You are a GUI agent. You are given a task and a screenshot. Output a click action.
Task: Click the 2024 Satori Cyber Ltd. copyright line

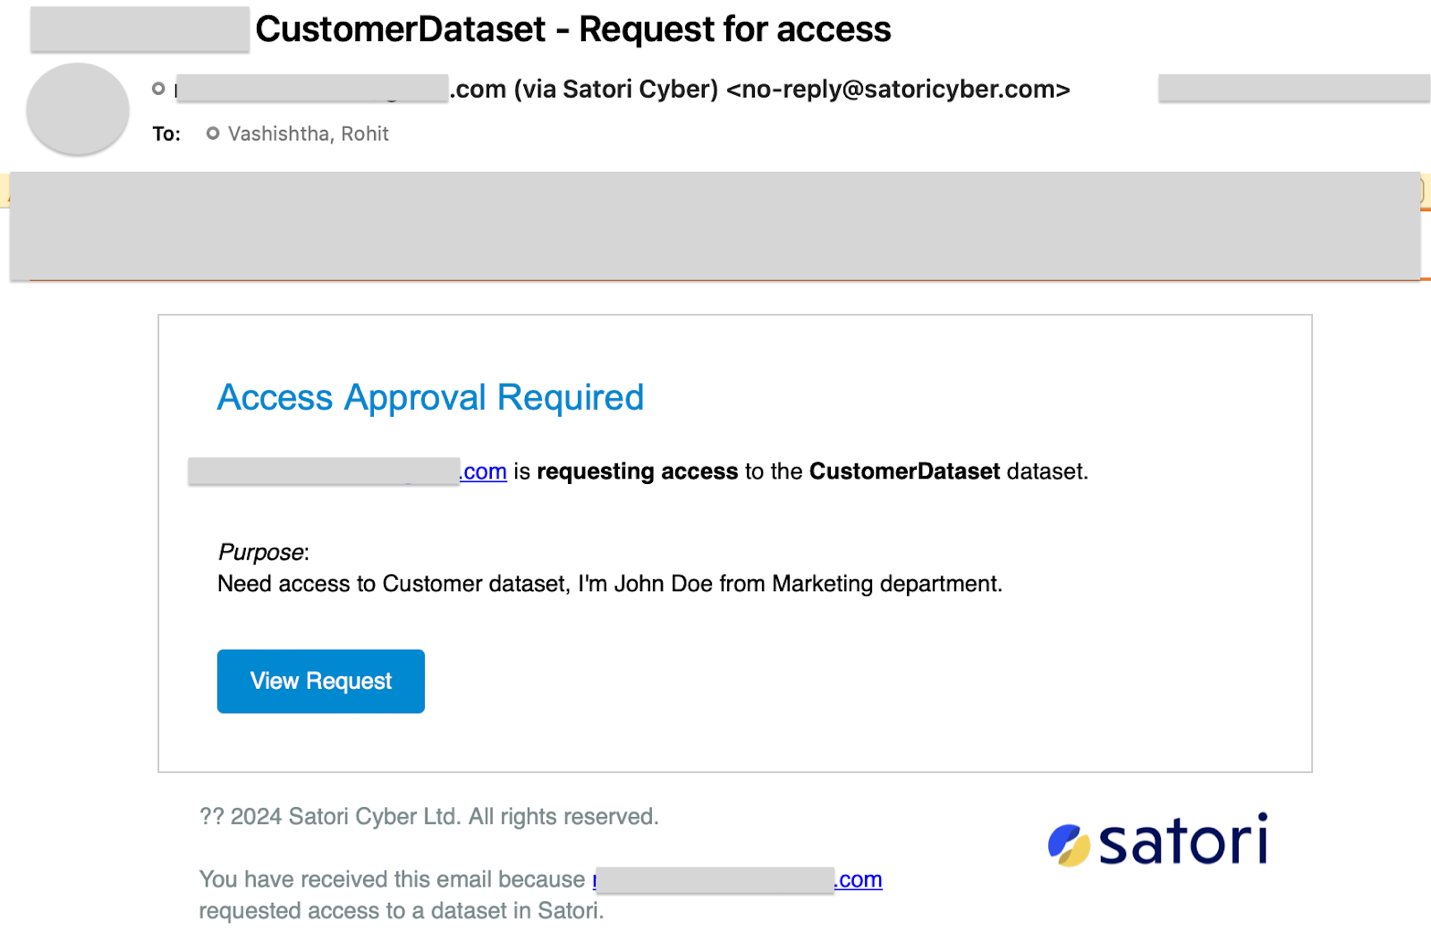point(429,817)
